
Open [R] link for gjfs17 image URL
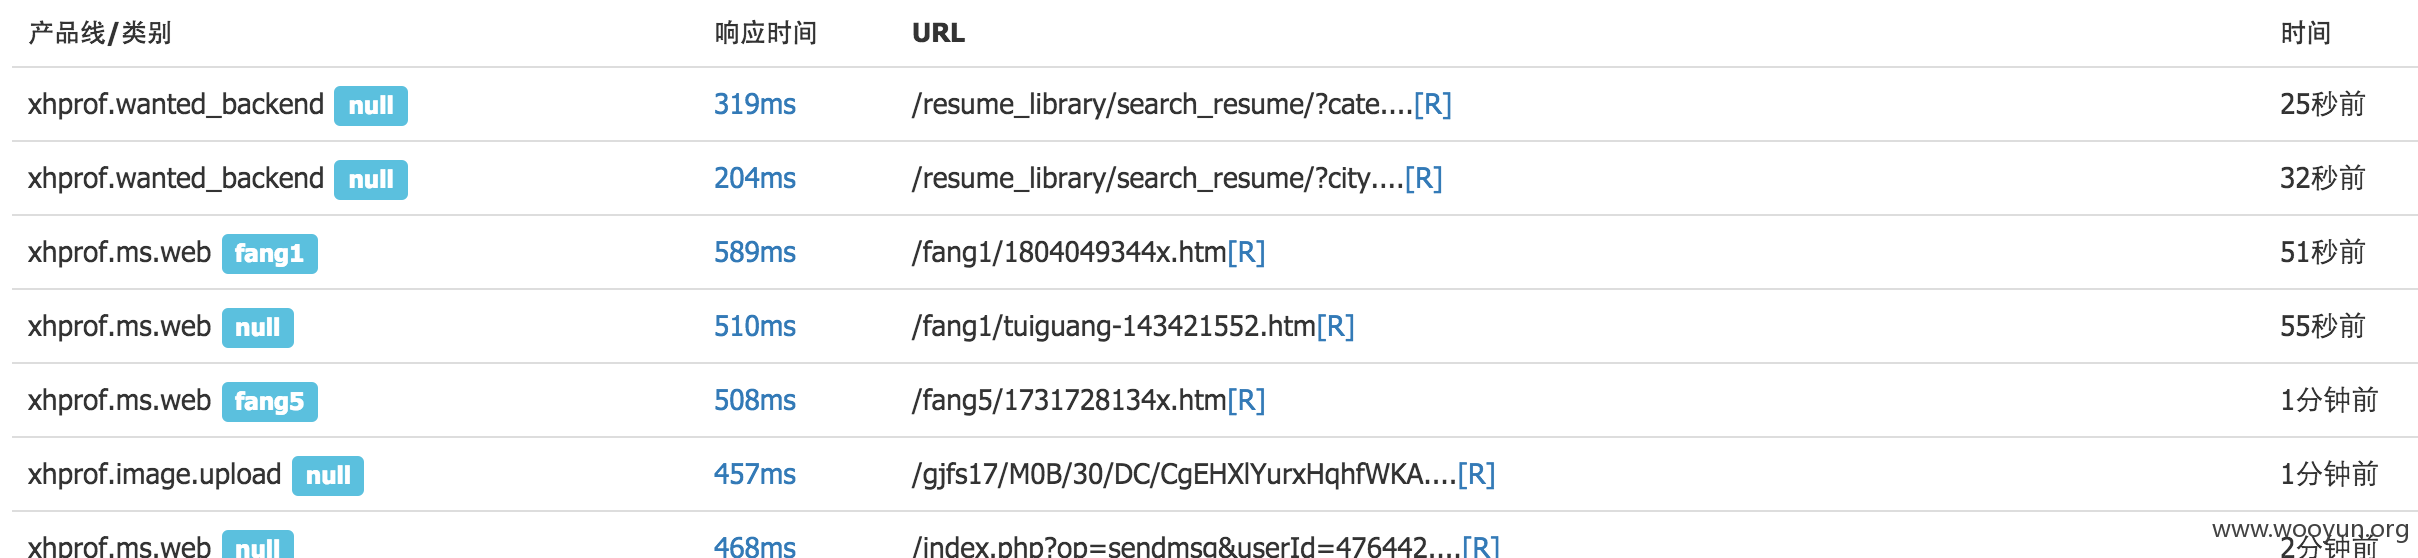pyautogui.click(x=1476, y=474)
